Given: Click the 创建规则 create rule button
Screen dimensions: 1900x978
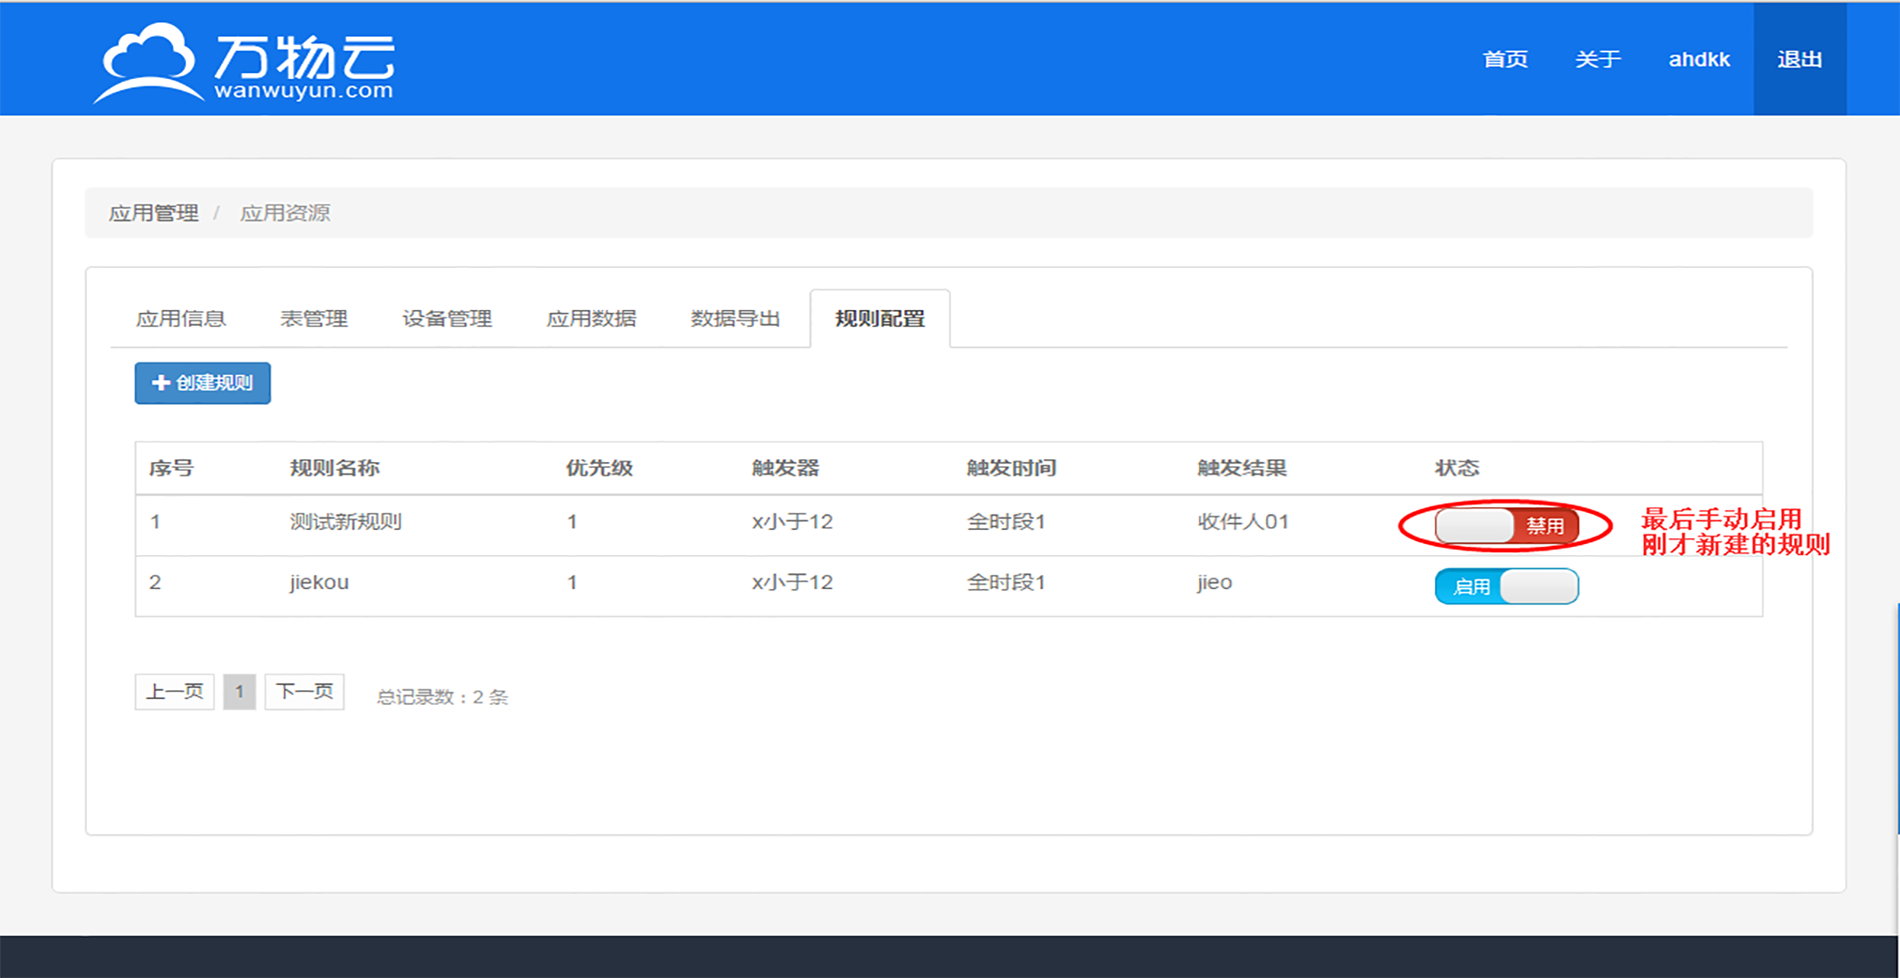Looking at the screenshot, I should coord(203,383).
